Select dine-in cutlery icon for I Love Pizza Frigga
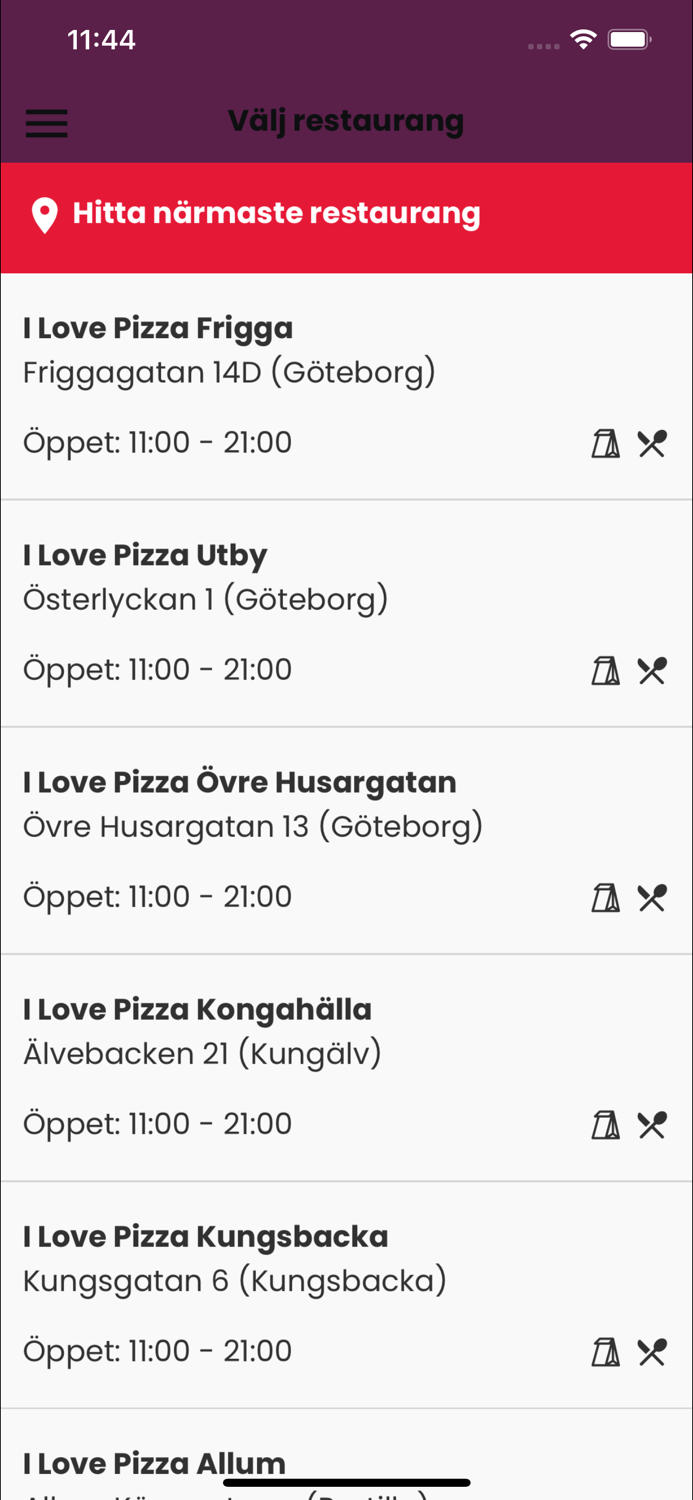The width and height of the screenshot is (693, 1500). [x=652, y=443]
